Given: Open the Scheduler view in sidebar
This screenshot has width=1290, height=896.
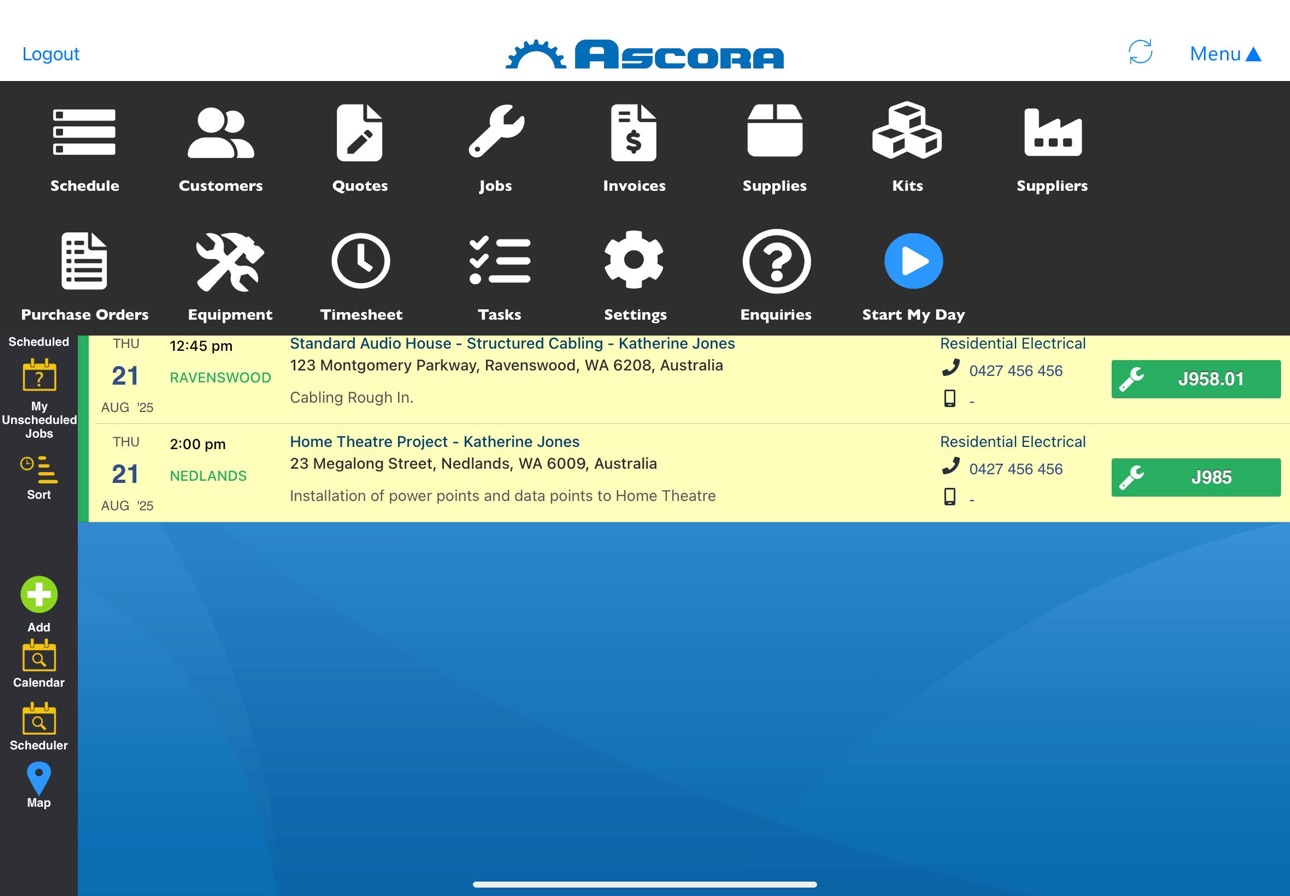Looking at the screenshot, I should (39, 727).
